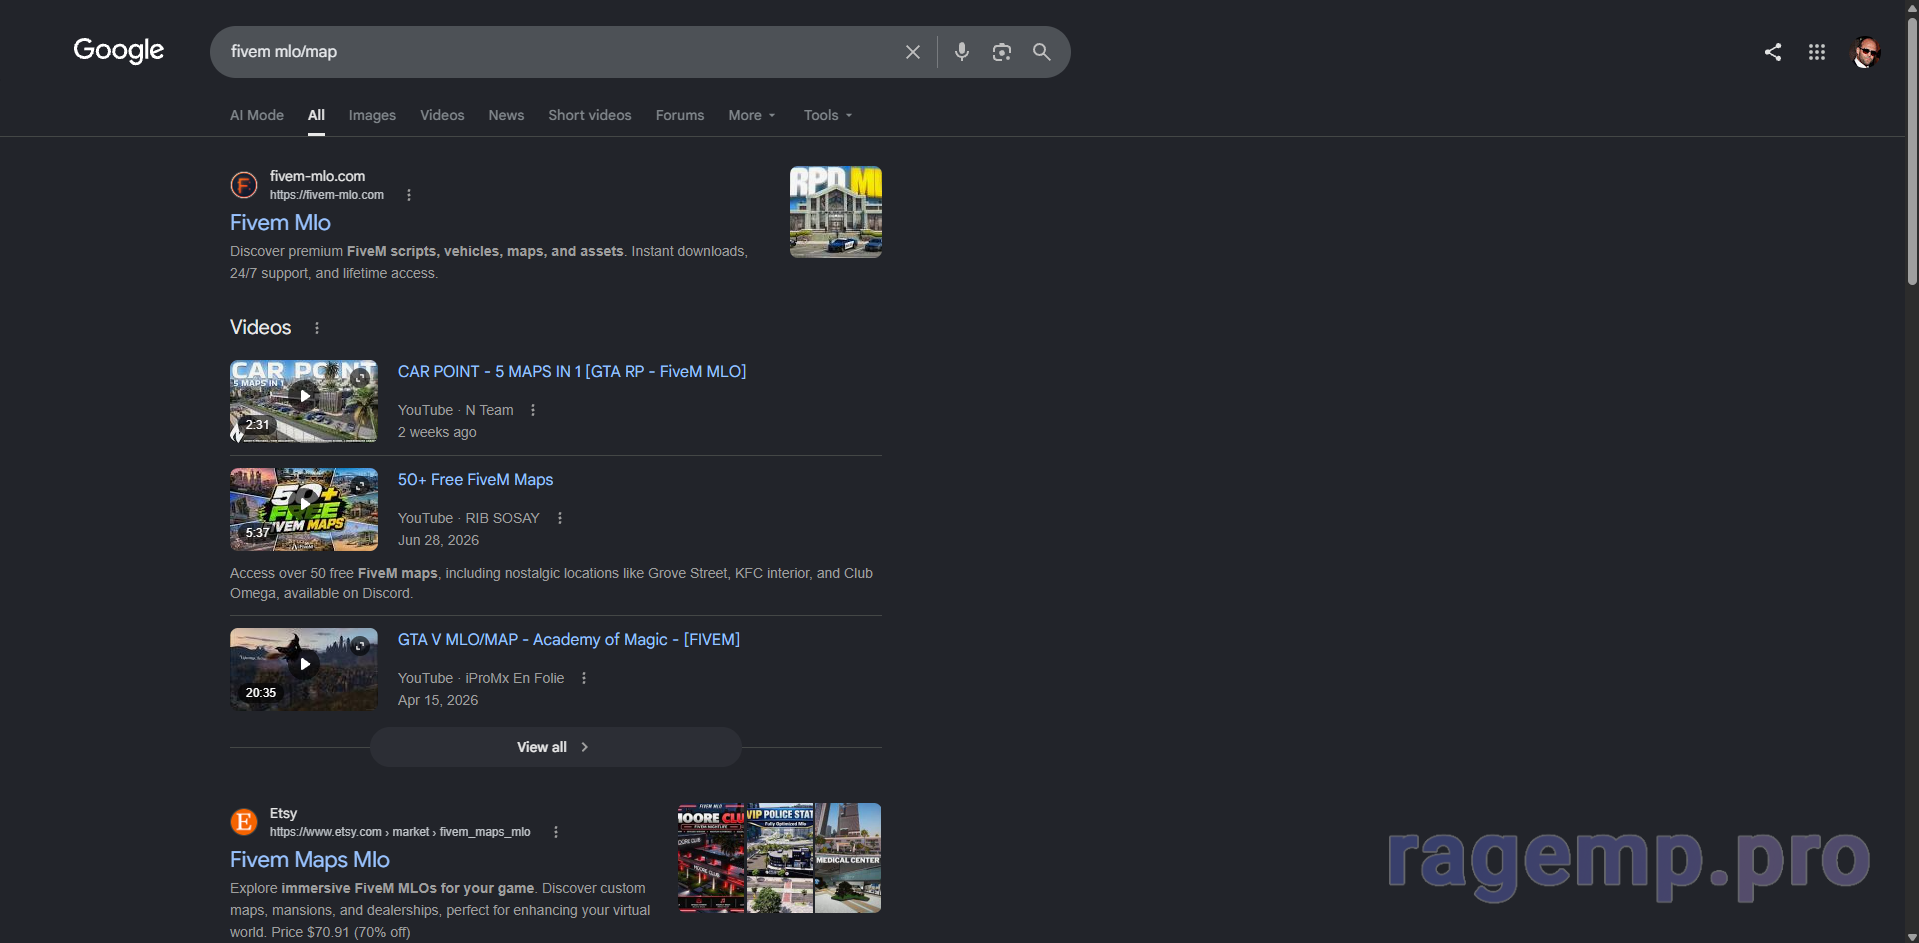Go to Google home via the logo
This screenshot has width=1919, height=943.
tap(118, 50)
